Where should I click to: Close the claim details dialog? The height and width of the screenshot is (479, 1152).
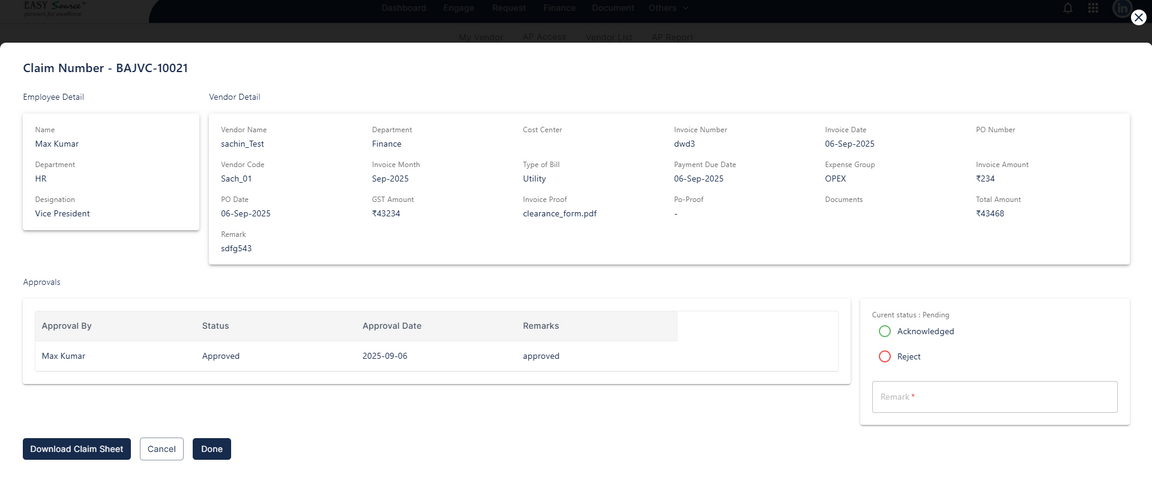coord(1137,17)
